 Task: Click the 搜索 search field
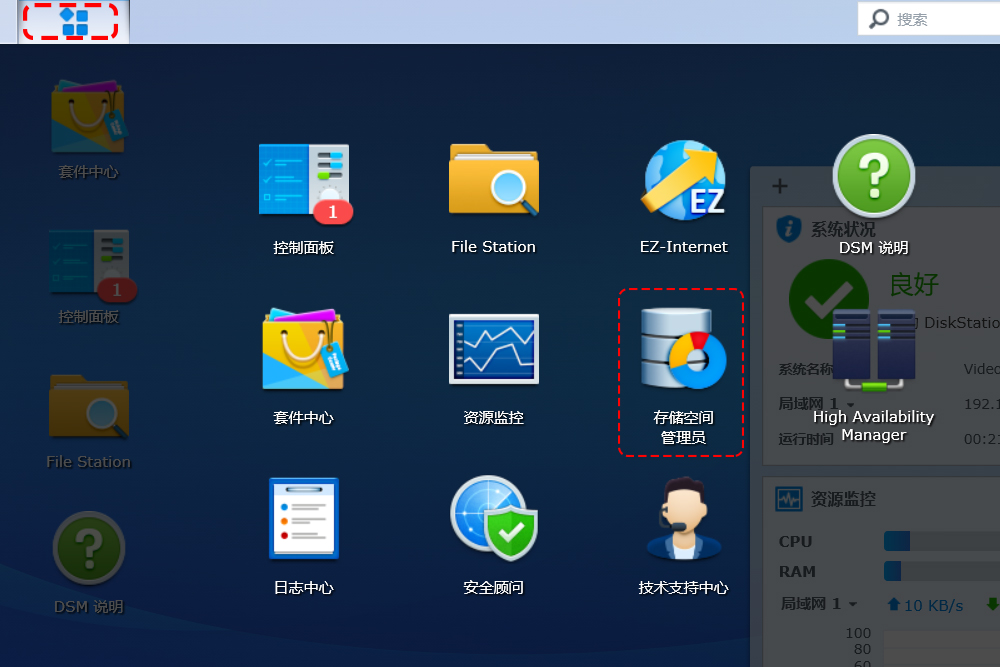pyautogui.click(x=930, y=18)
